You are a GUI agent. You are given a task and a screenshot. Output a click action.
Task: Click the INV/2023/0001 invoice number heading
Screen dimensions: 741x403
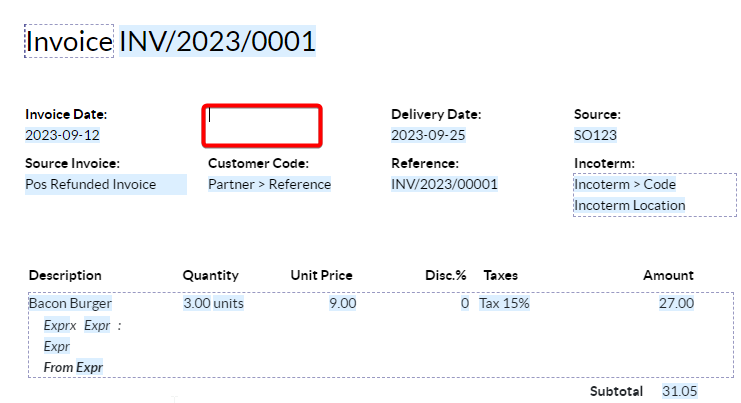(218, 41)
